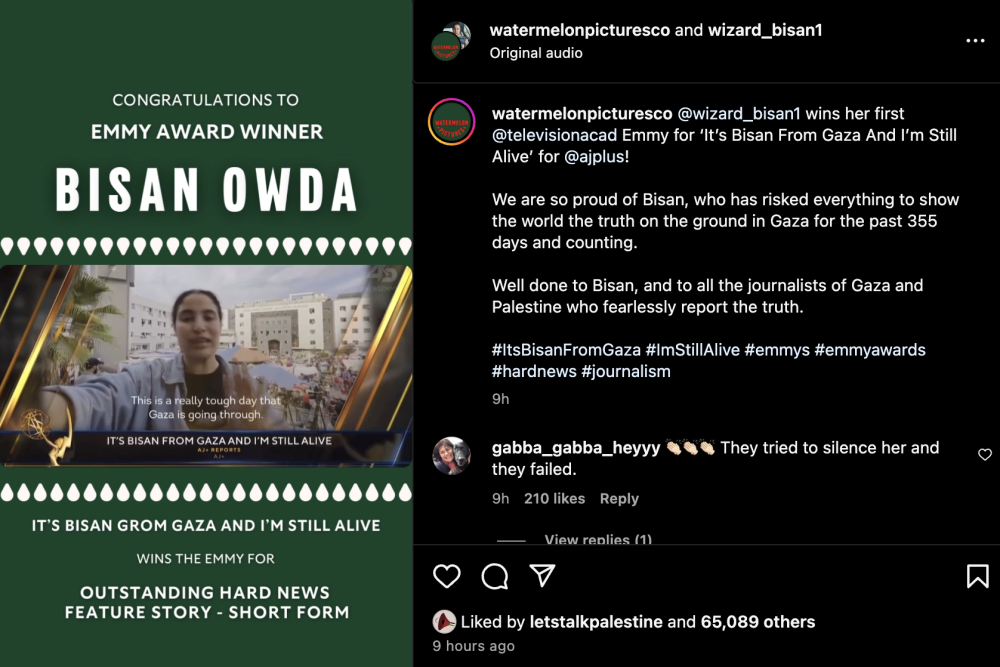Click the stacked profile avatars in the post header
This screenshot has width=1000, height=667.
click(x=451, y=41)
